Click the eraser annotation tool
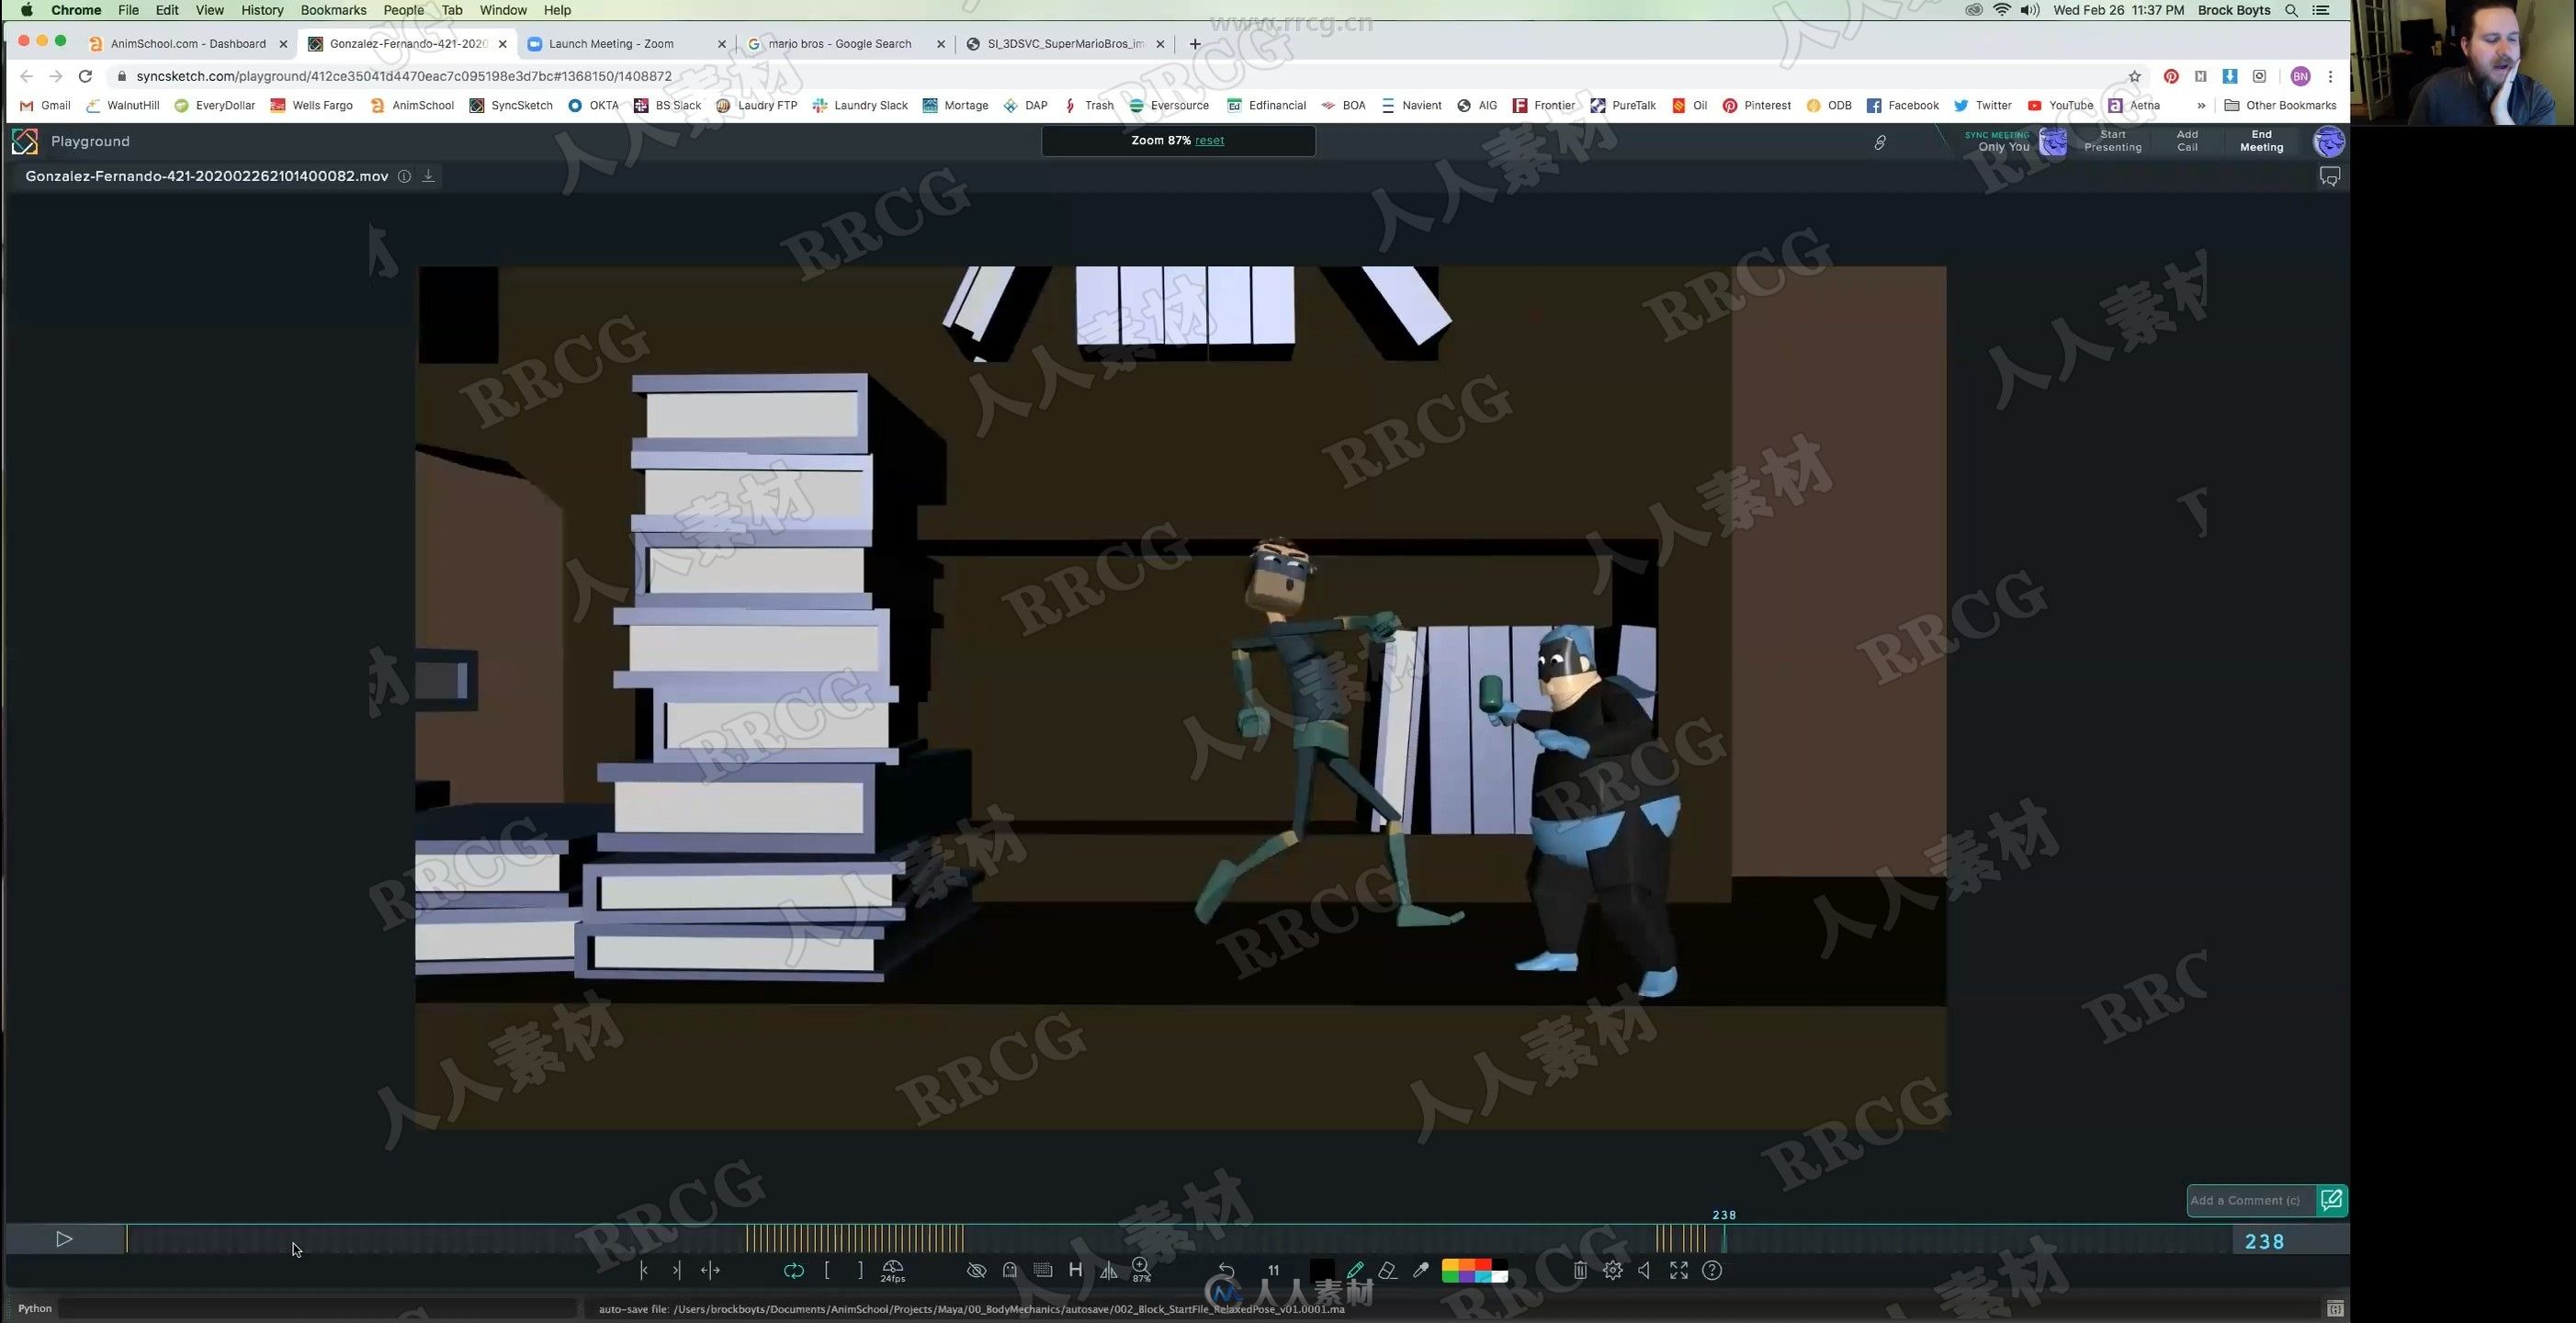Screen dimensions: 2576x1323 coord(1386,1269)
